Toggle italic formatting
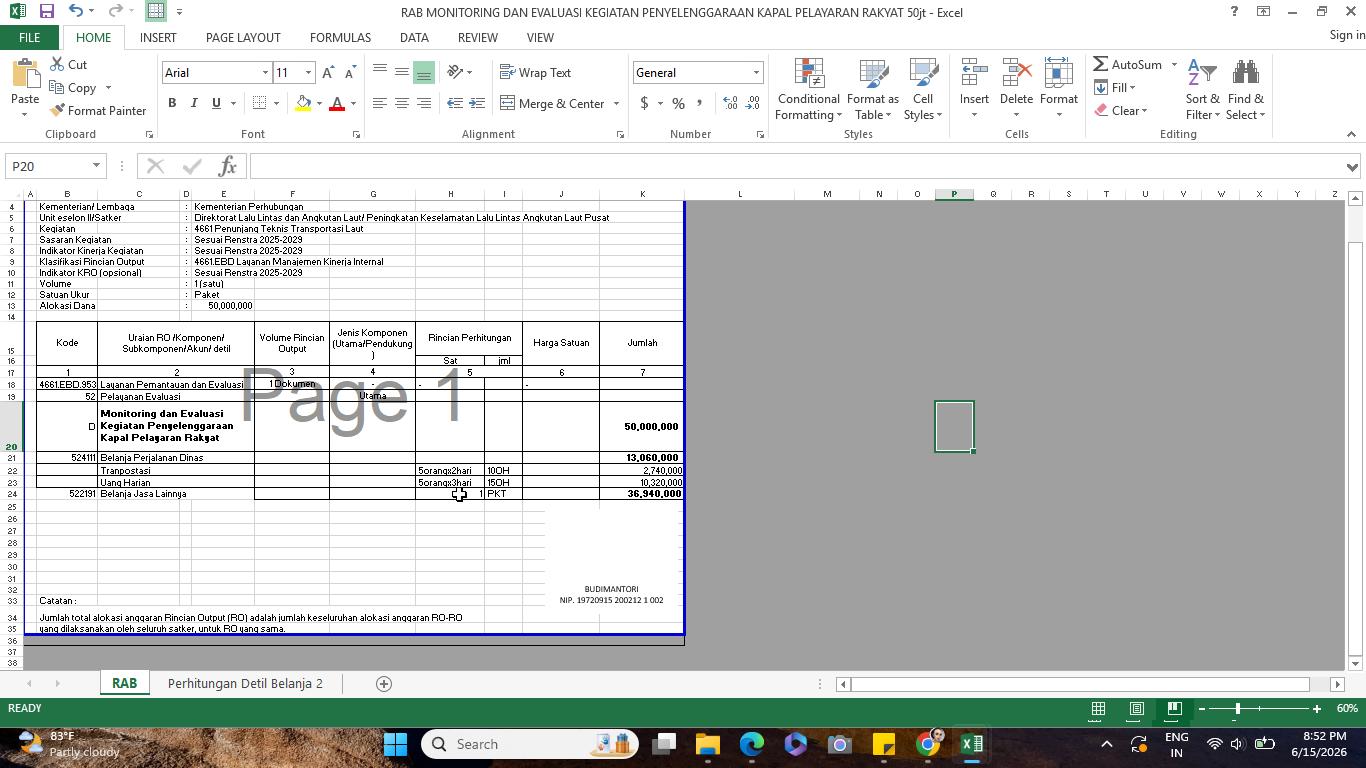Screen dimensions: 1366x768 (x=194, y=103)
